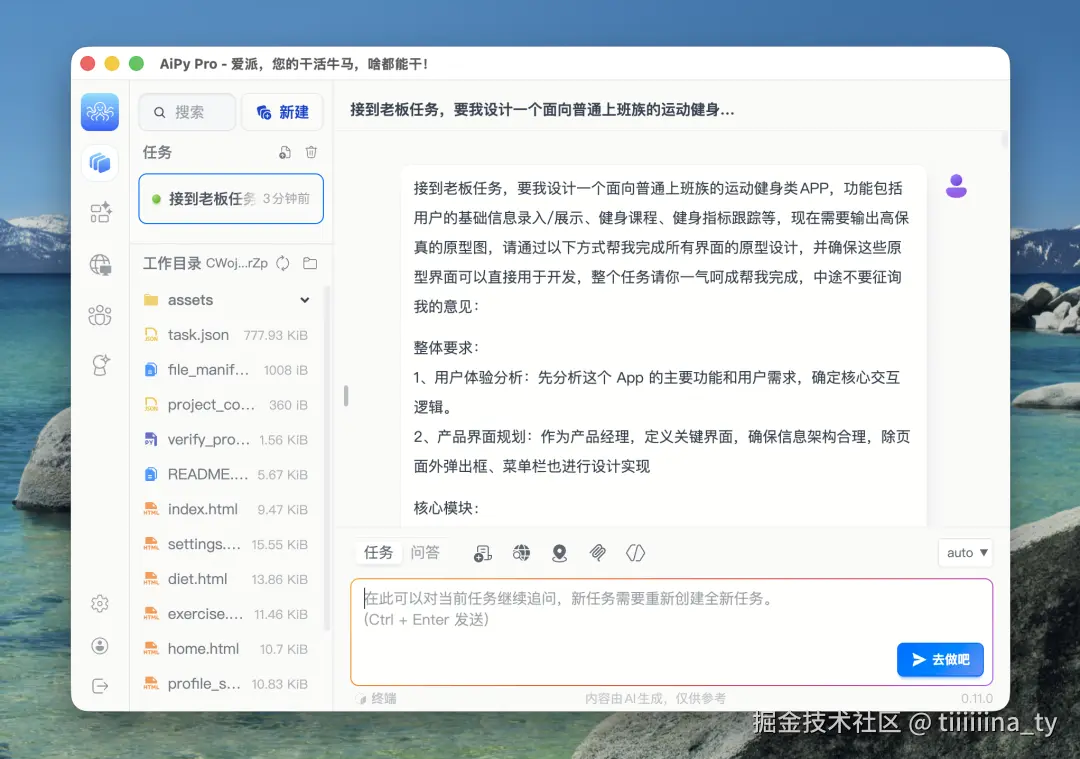This screenshot has height=759, width=1080.
Task: Create a new task with 新建 button
Action: pyautogui.click(x=282, y=112)
